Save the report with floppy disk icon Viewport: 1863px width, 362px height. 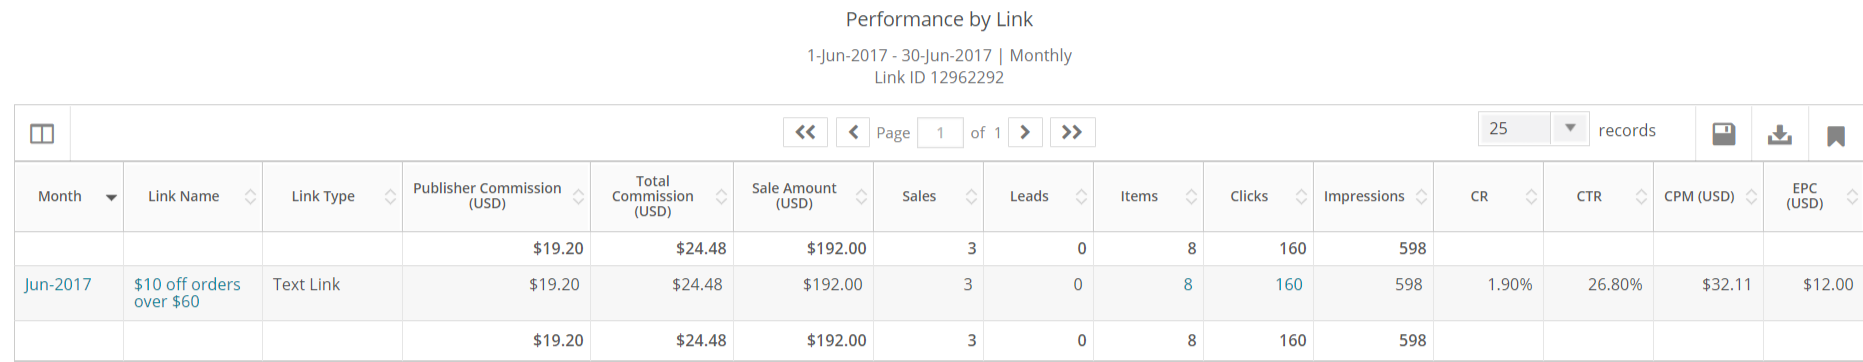[x=1724, y=133]
